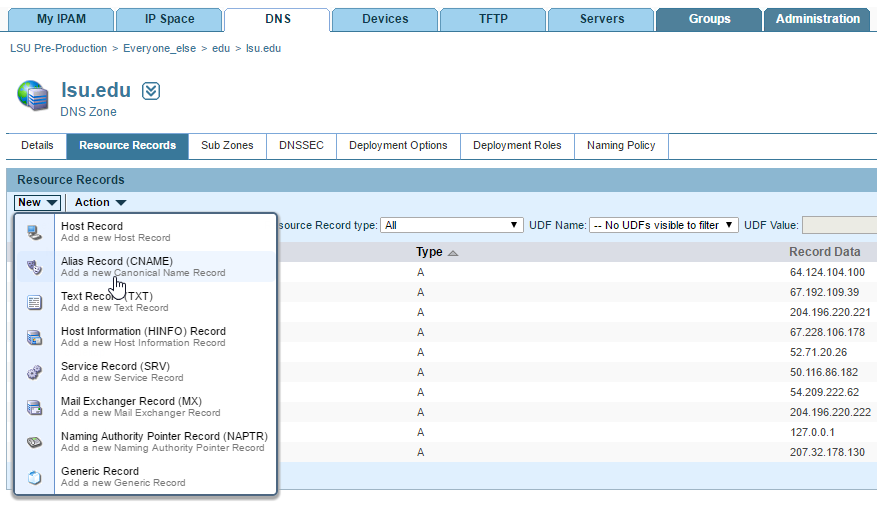Open the New records dropdown
877x509 pixels.
(37, 202)
